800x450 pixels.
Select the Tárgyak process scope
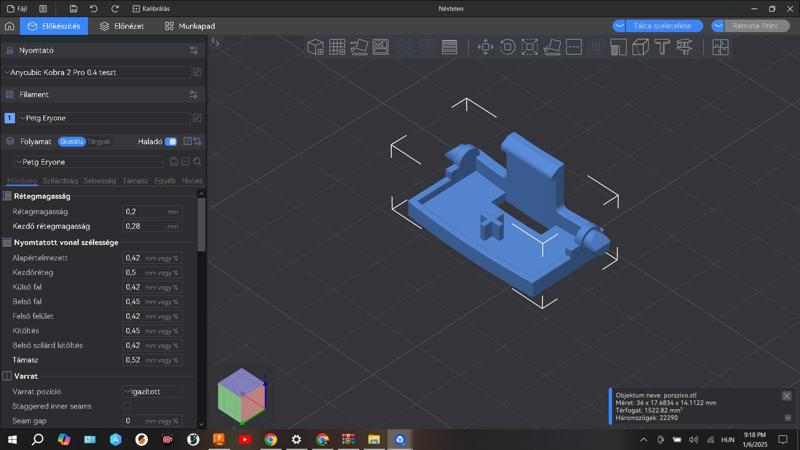coord(99,141)
